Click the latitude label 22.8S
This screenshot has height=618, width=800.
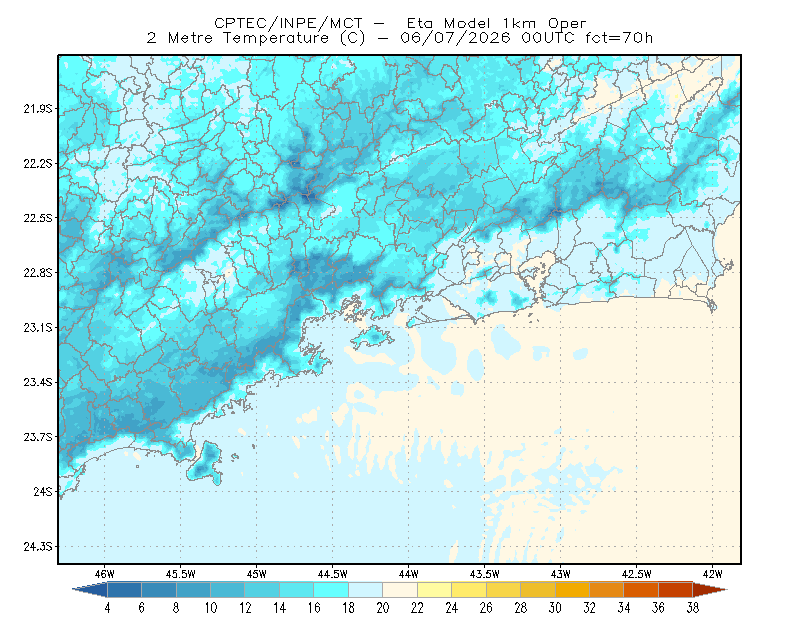pos(38,273)
